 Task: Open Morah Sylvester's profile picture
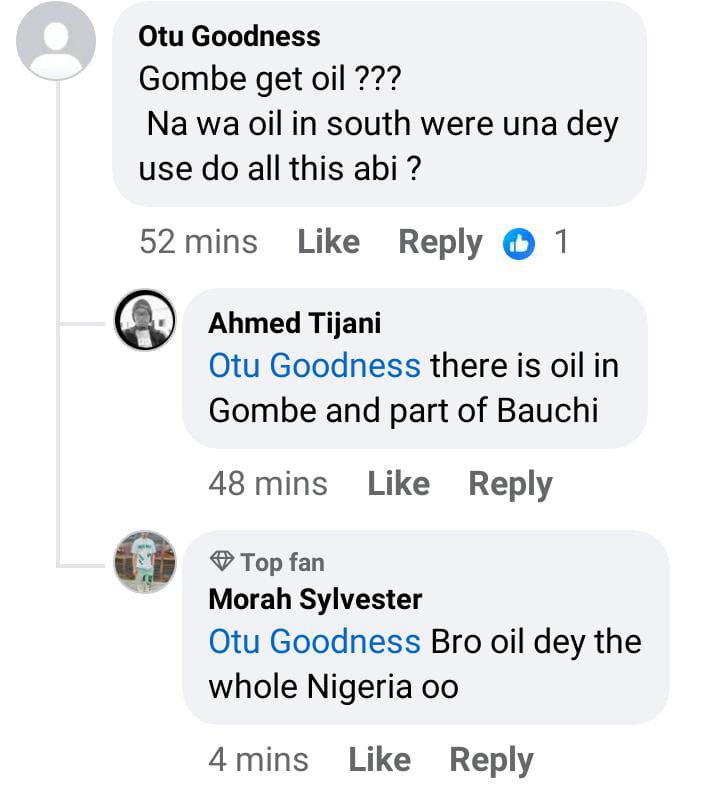click(146, 561)
